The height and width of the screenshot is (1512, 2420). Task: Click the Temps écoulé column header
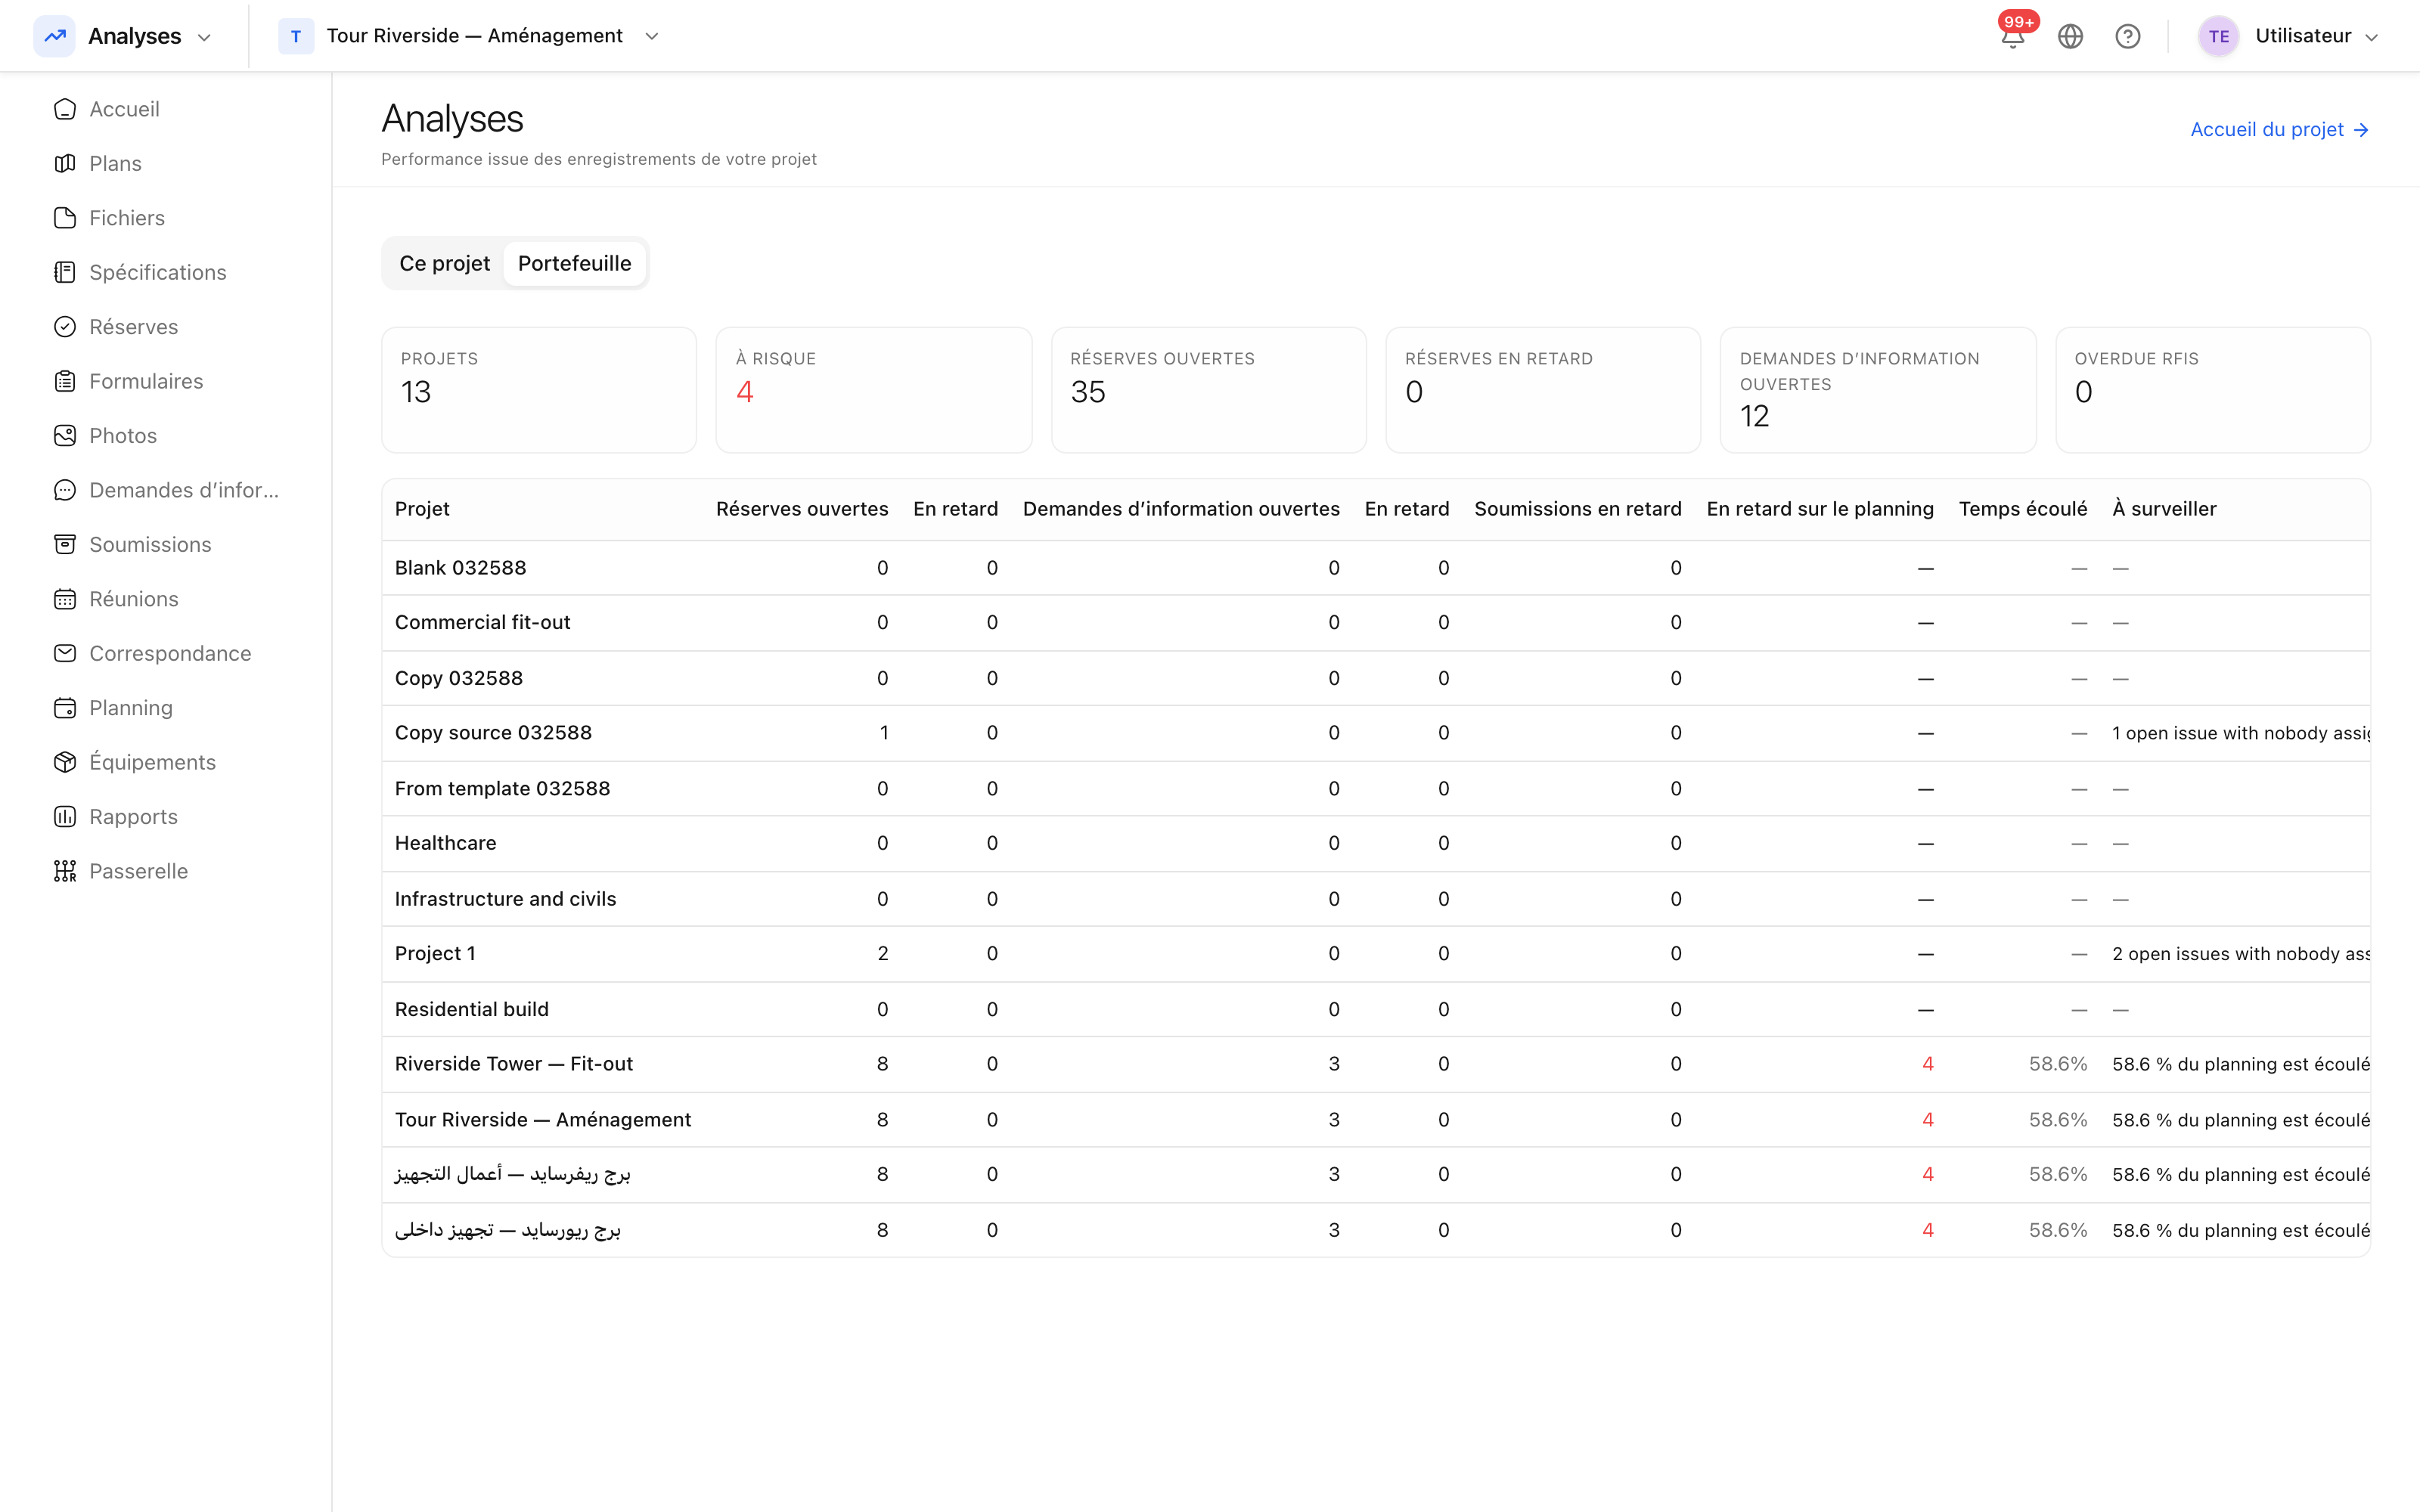2022,509
